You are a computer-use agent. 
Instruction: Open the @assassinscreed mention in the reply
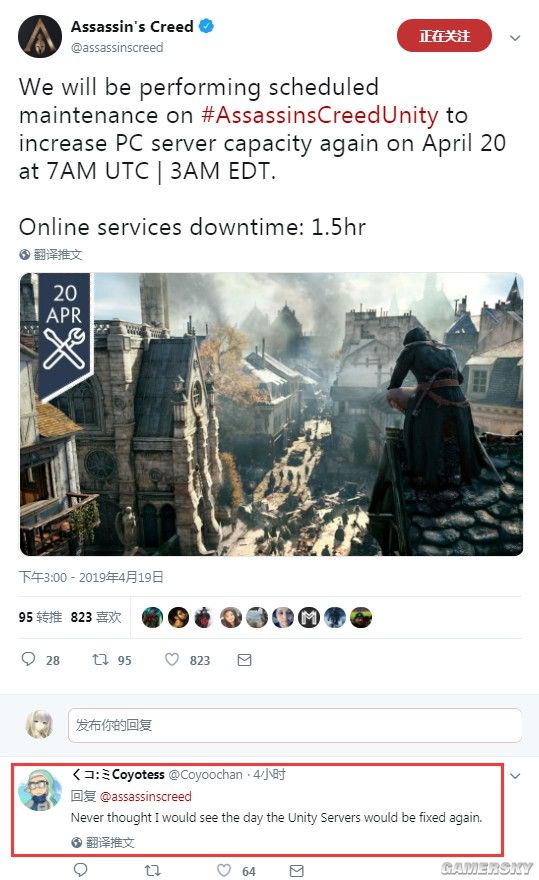[145, 796]
